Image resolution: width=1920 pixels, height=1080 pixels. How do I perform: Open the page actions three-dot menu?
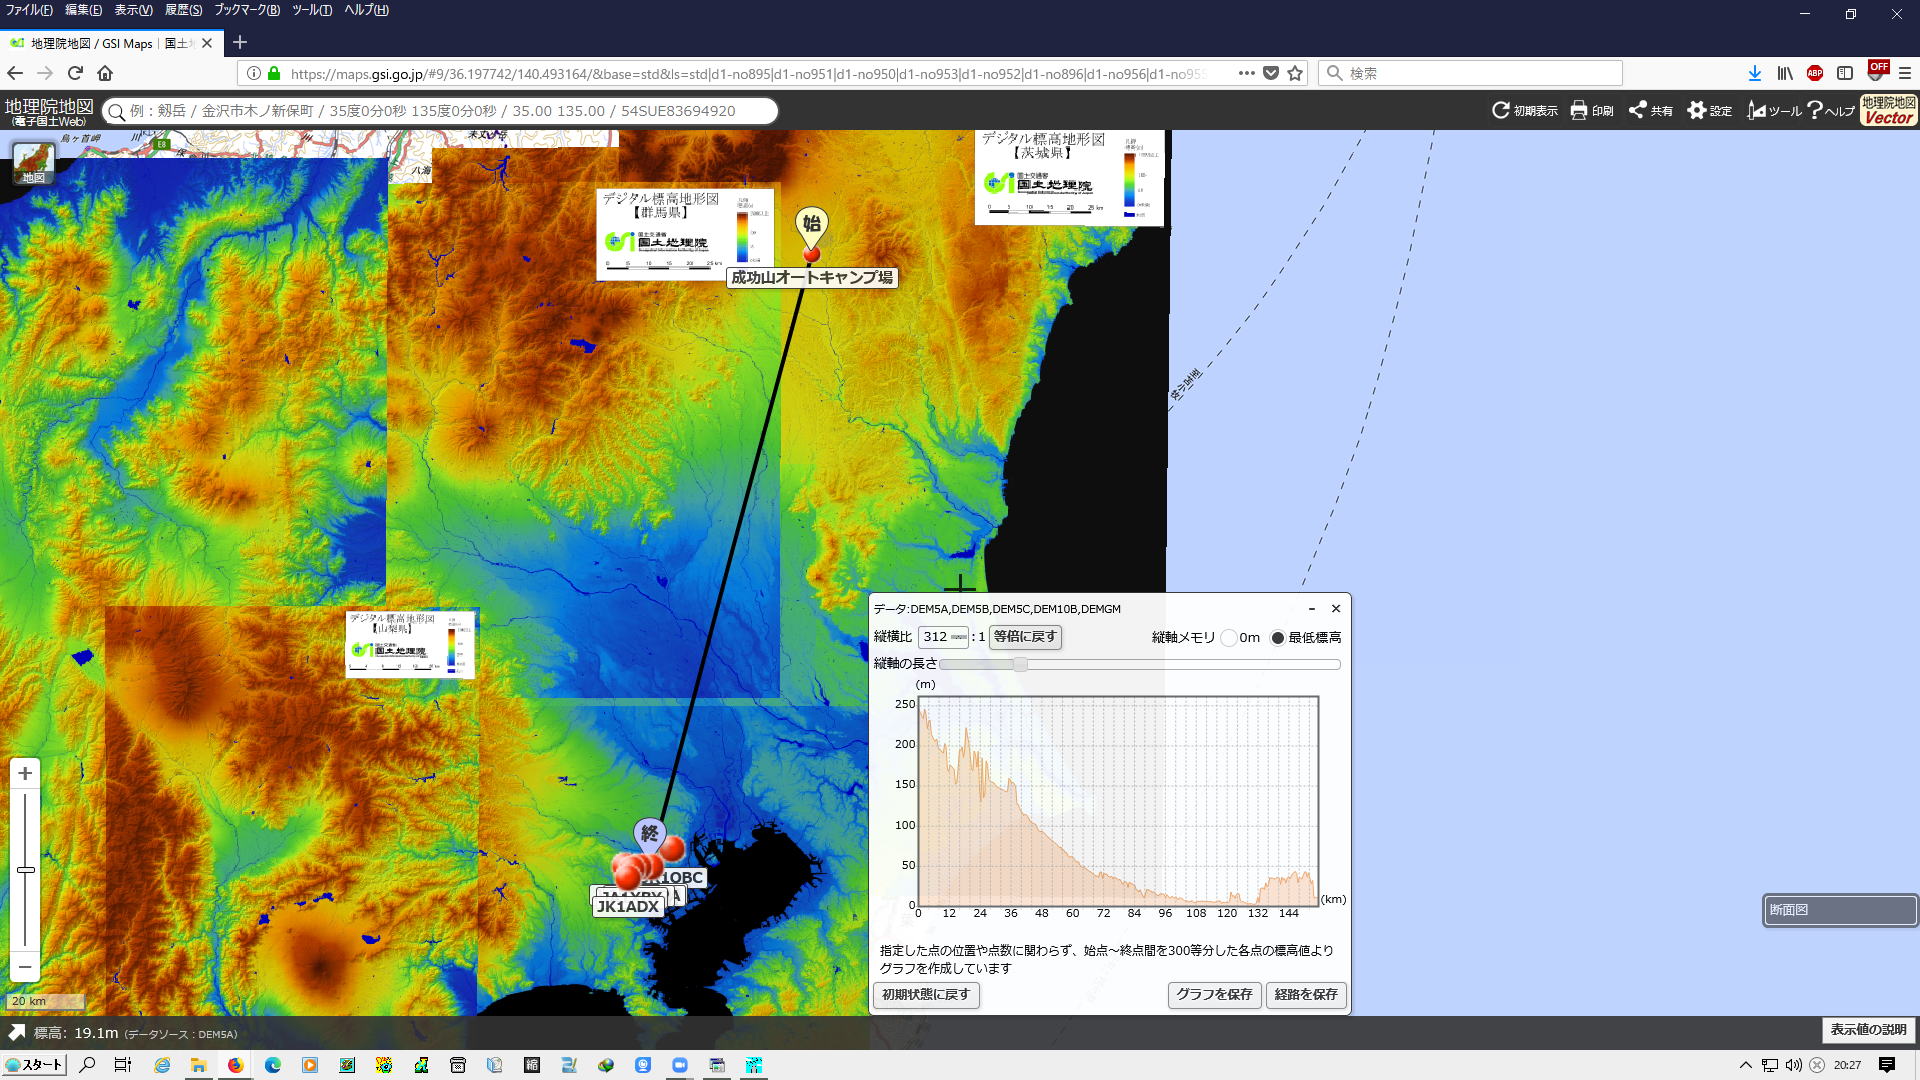tap(1246, 73)
